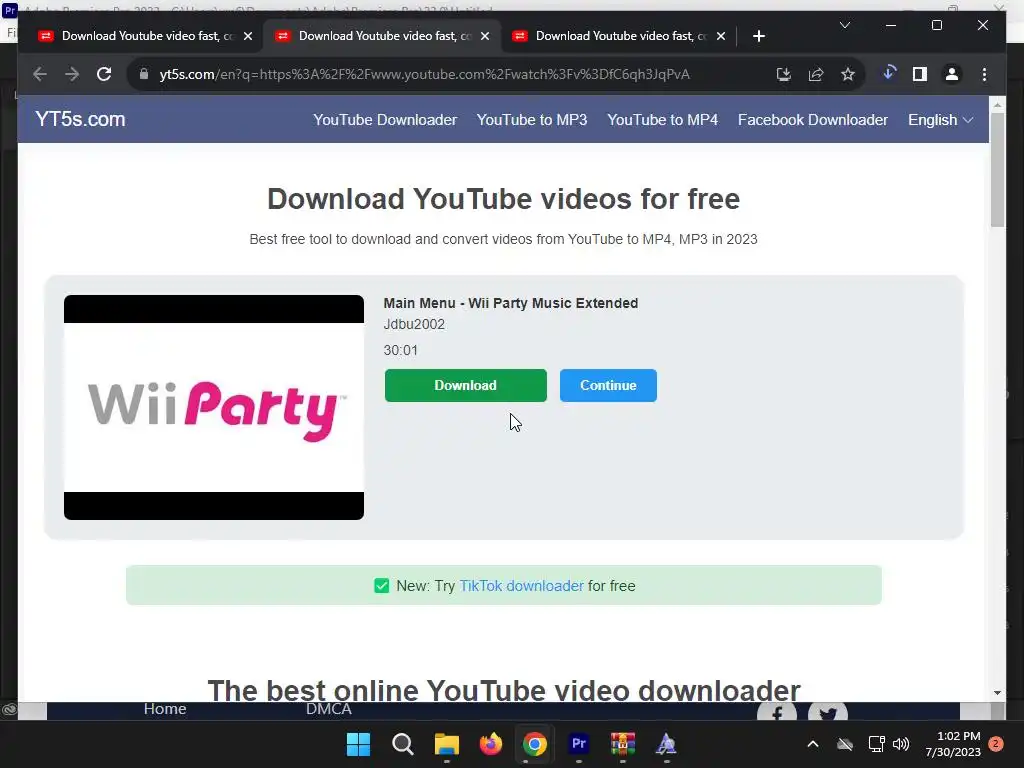Open Facebook Downloader nav link

pyautogui.click(x=812, y=120)
